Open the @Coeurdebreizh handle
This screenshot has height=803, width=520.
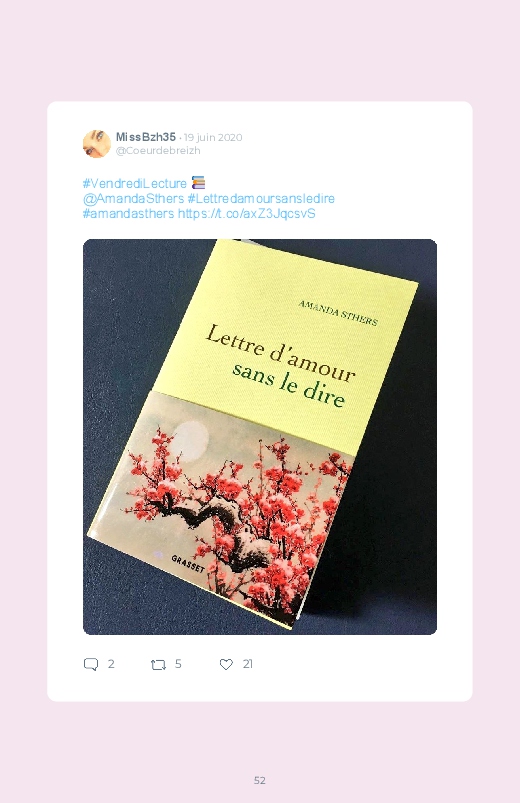[x=158, y=151]
